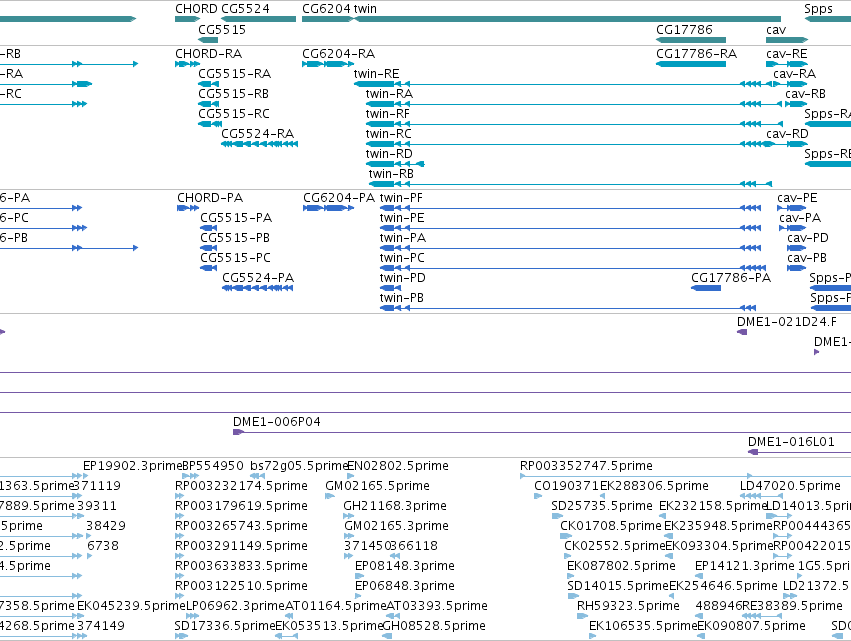
Task: Select EST RP003352747.5prime
Action: point(586,466)
